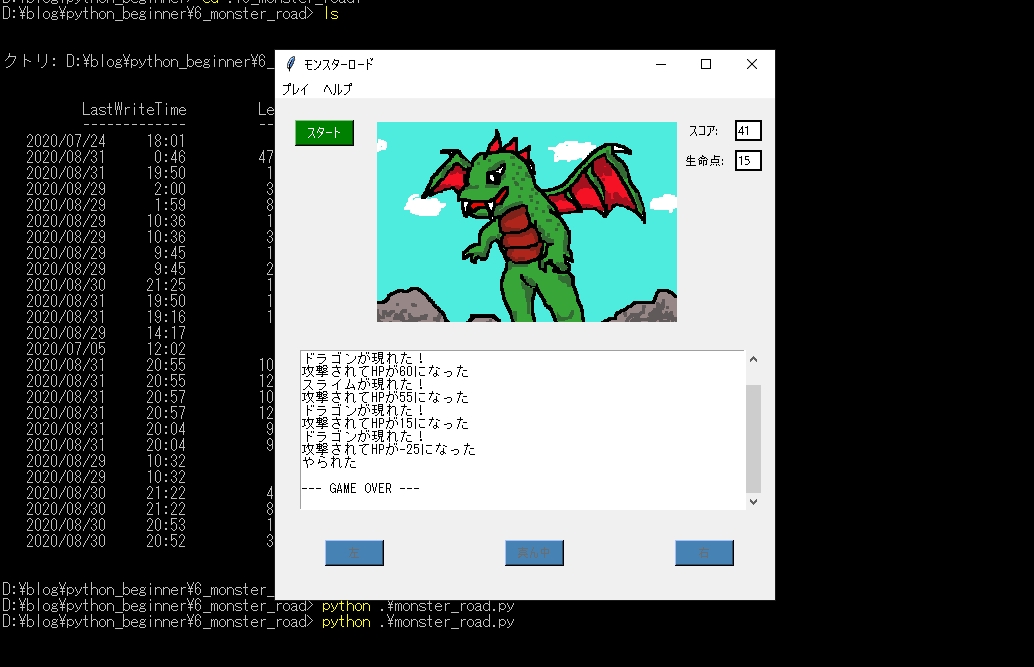Click the feather icon in the title bar
This screenshot has width=1034, height=667.
point(290,64)
